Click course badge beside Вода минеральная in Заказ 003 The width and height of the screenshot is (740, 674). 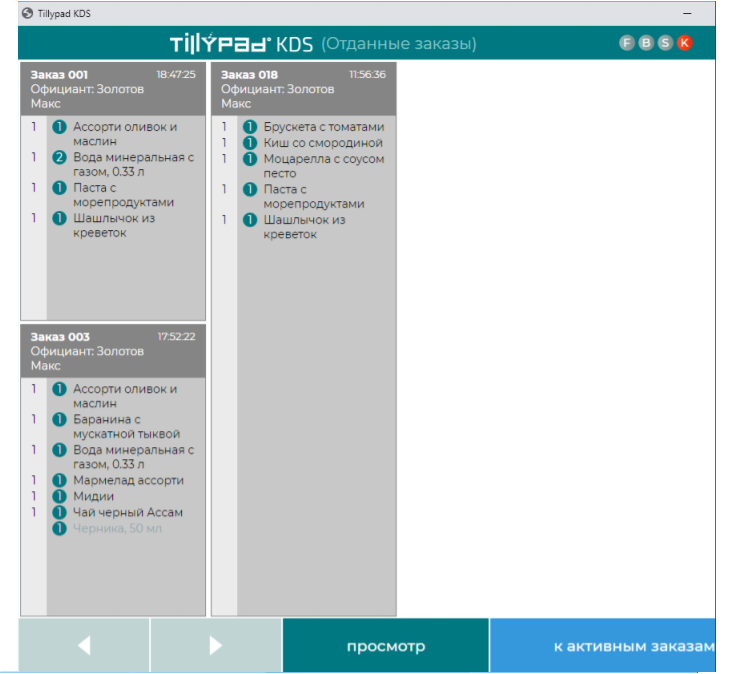59,450
